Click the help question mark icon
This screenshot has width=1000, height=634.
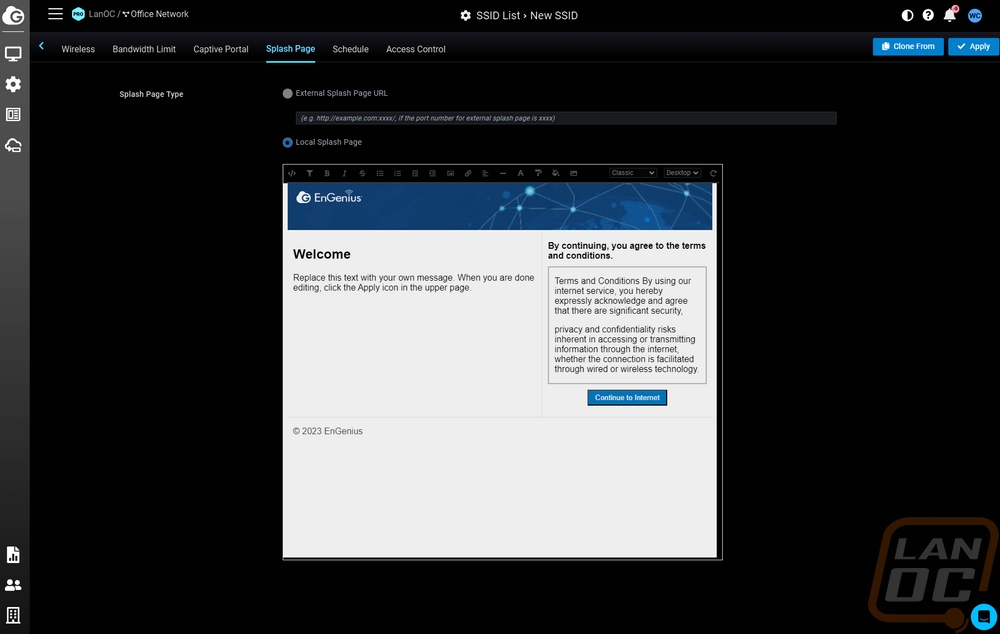pyautogui.click(x=928, y=15)
